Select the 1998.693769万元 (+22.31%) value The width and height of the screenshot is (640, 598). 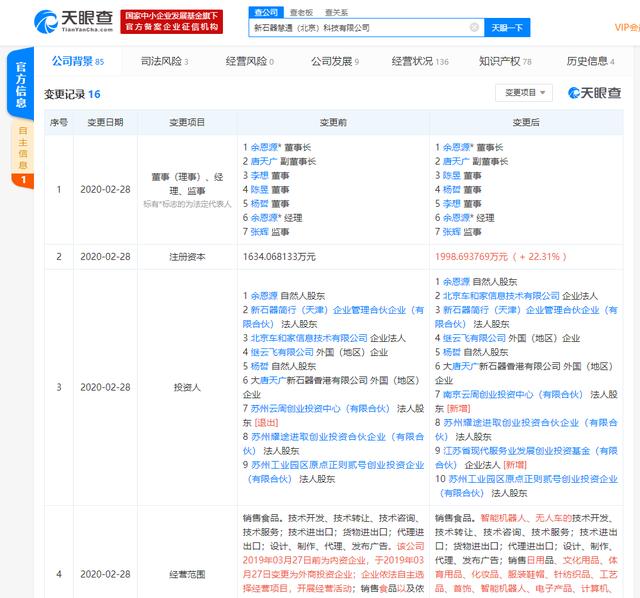click(x=501, y=257)
